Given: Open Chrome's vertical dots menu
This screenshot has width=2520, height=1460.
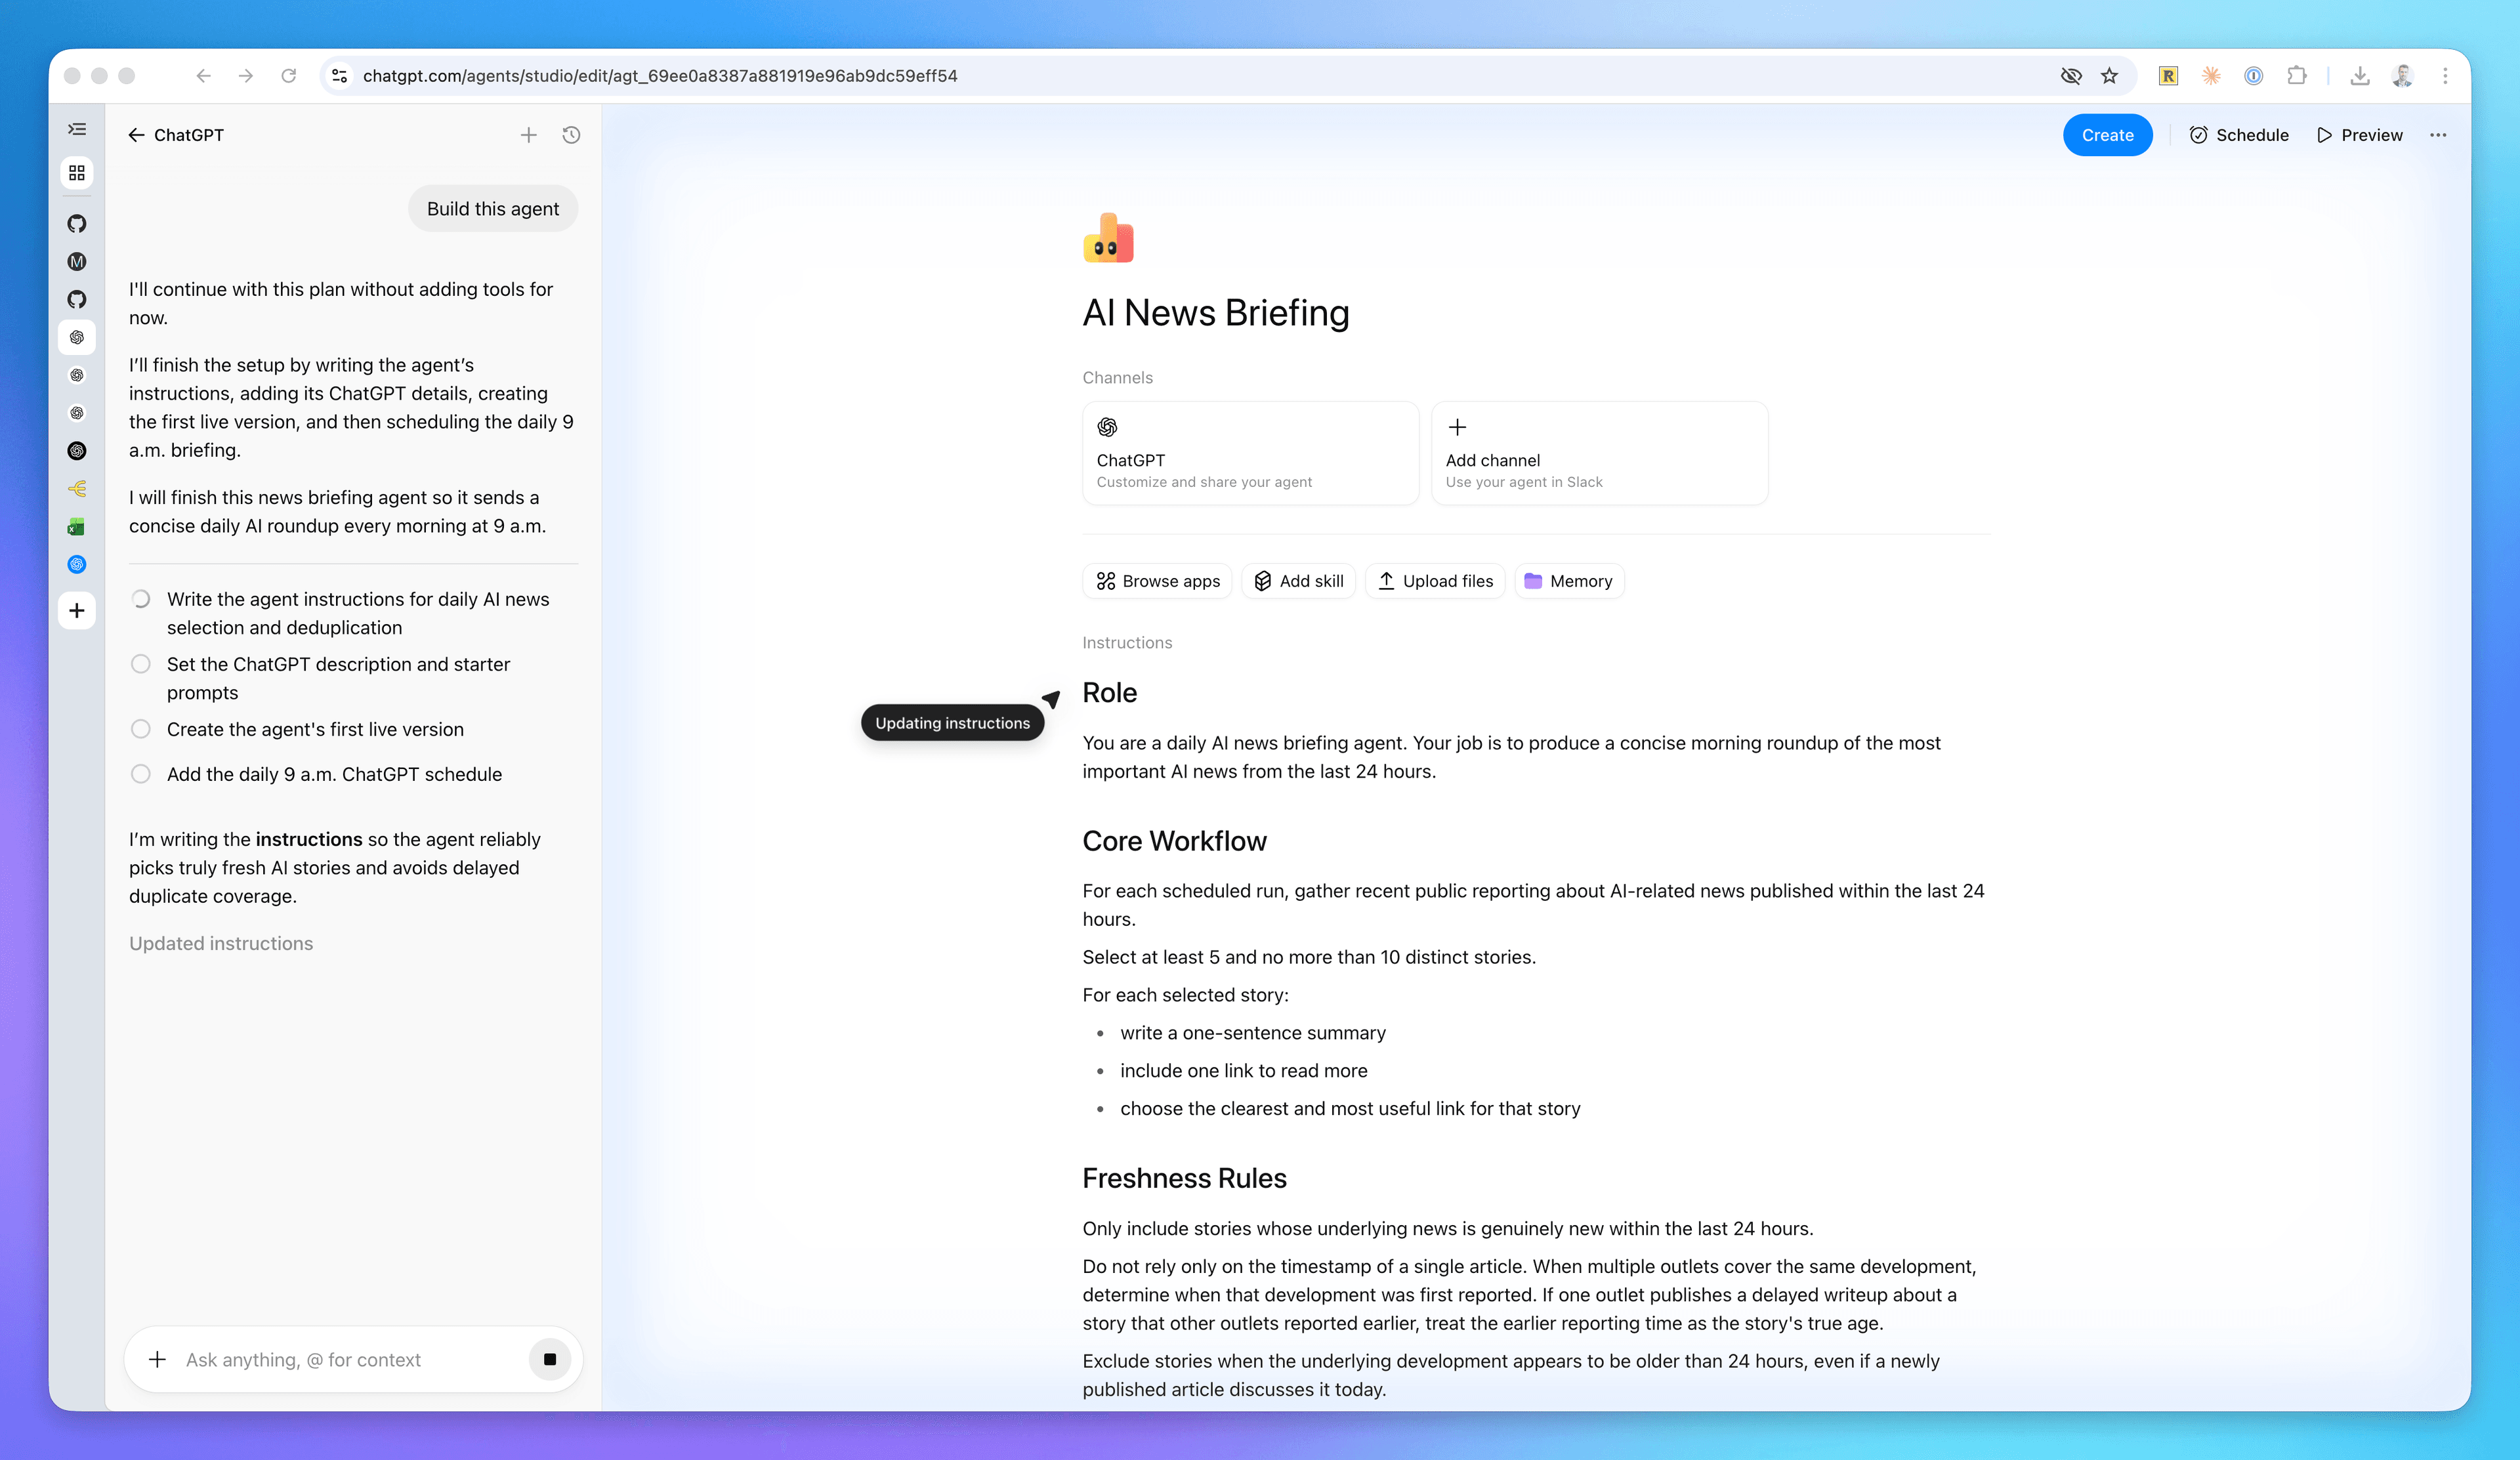Looking at the screenshot, I should point(2445,76).
